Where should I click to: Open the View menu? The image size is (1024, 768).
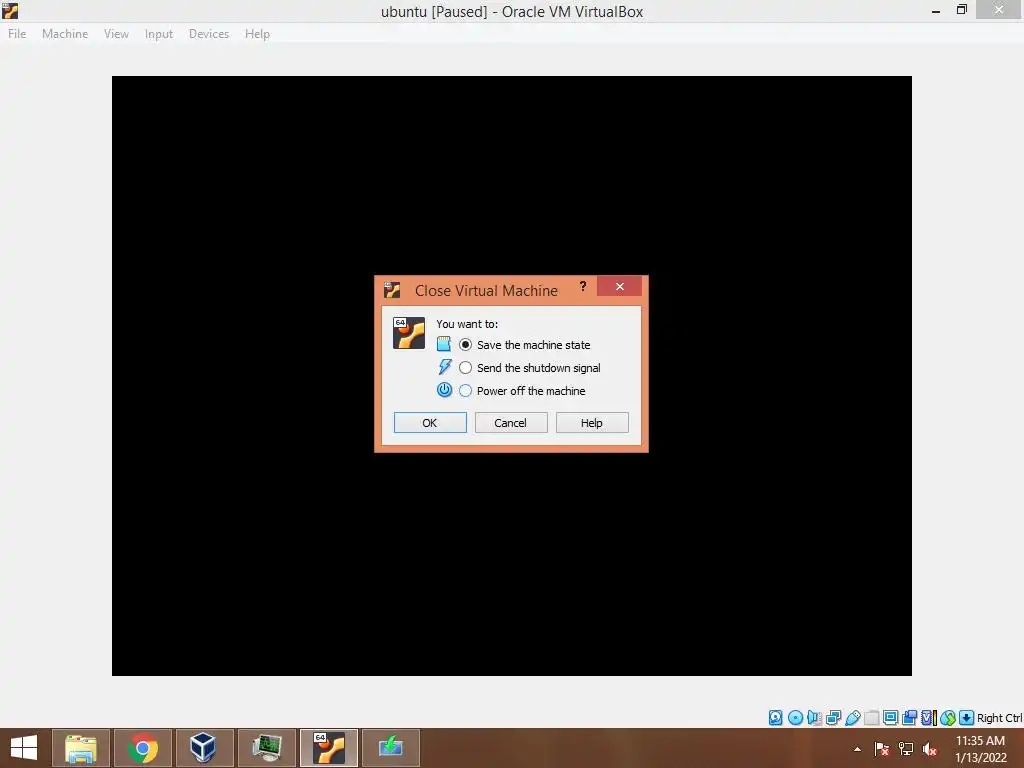pos(116,34)
